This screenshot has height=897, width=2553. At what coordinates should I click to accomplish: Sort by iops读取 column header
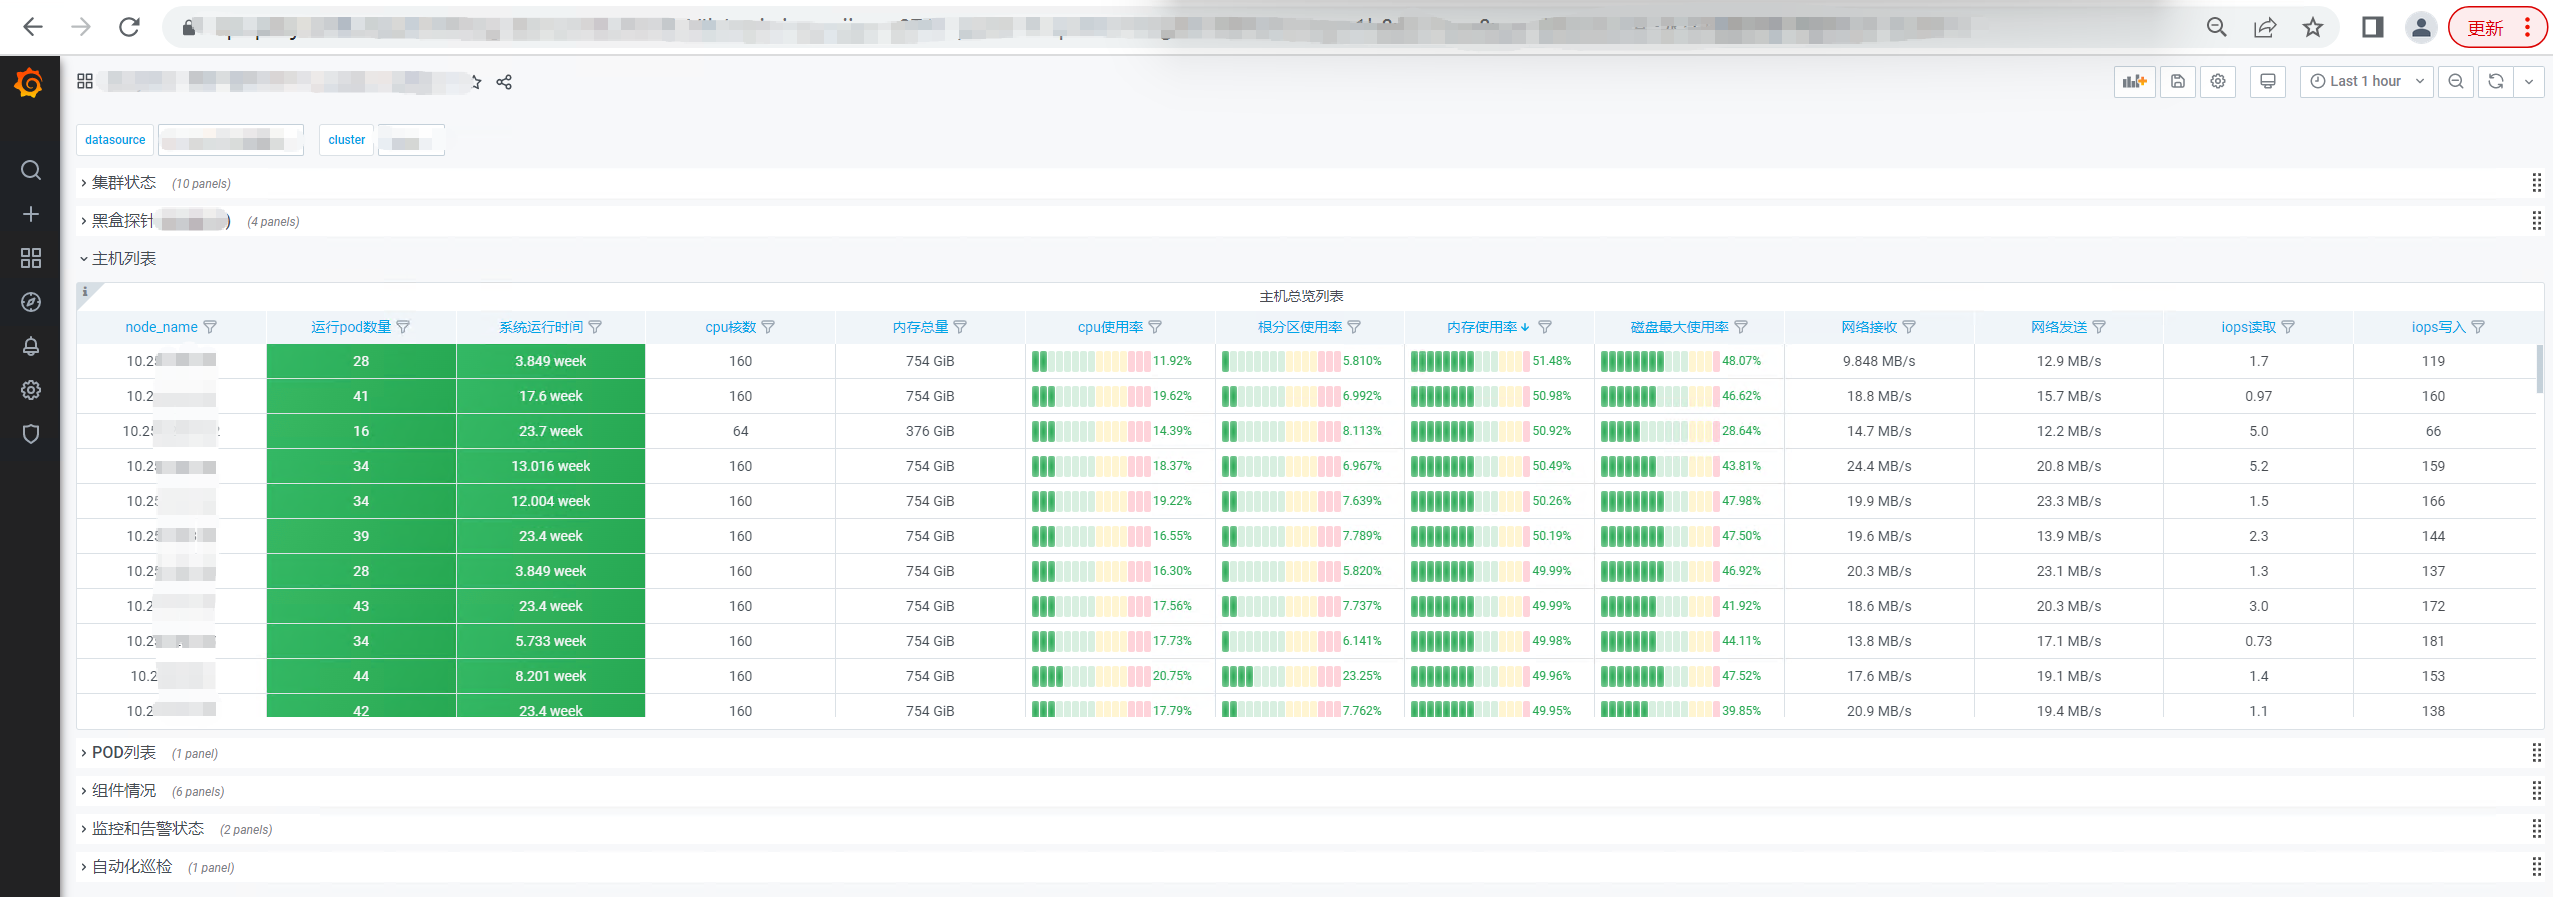tap(2249, 327)
